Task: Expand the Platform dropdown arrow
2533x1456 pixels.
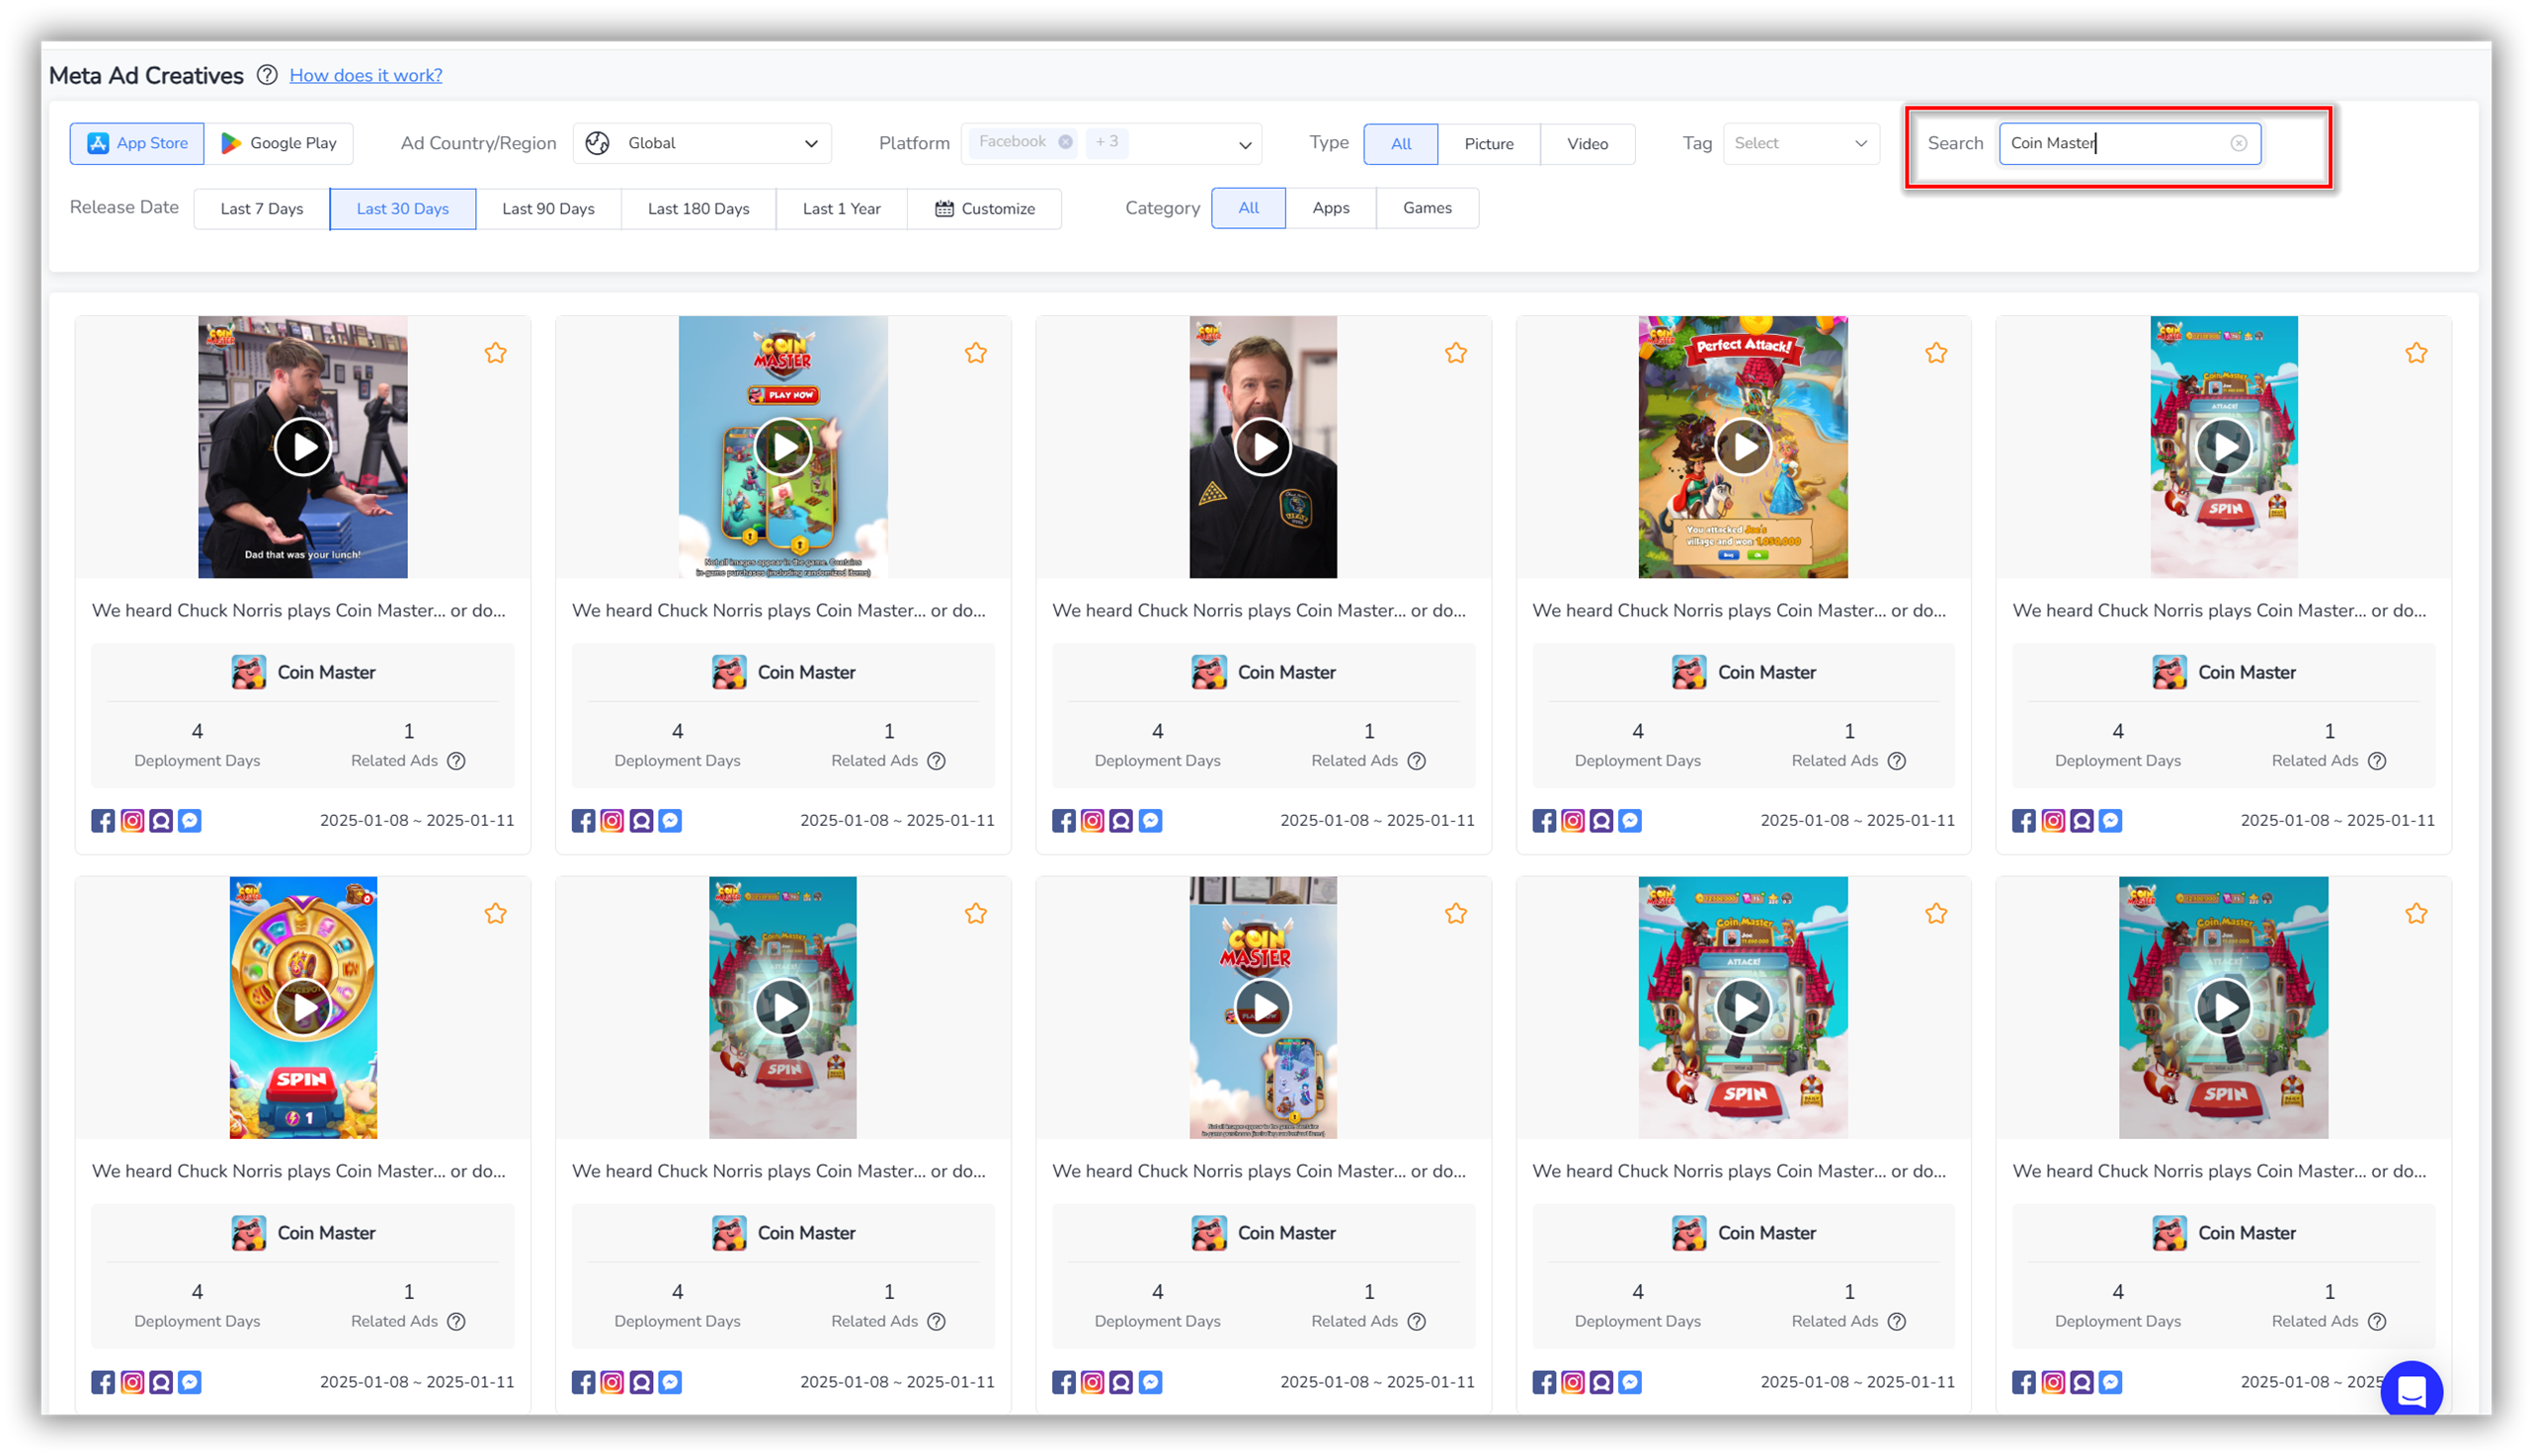Action: click(x=1245, y=144)
